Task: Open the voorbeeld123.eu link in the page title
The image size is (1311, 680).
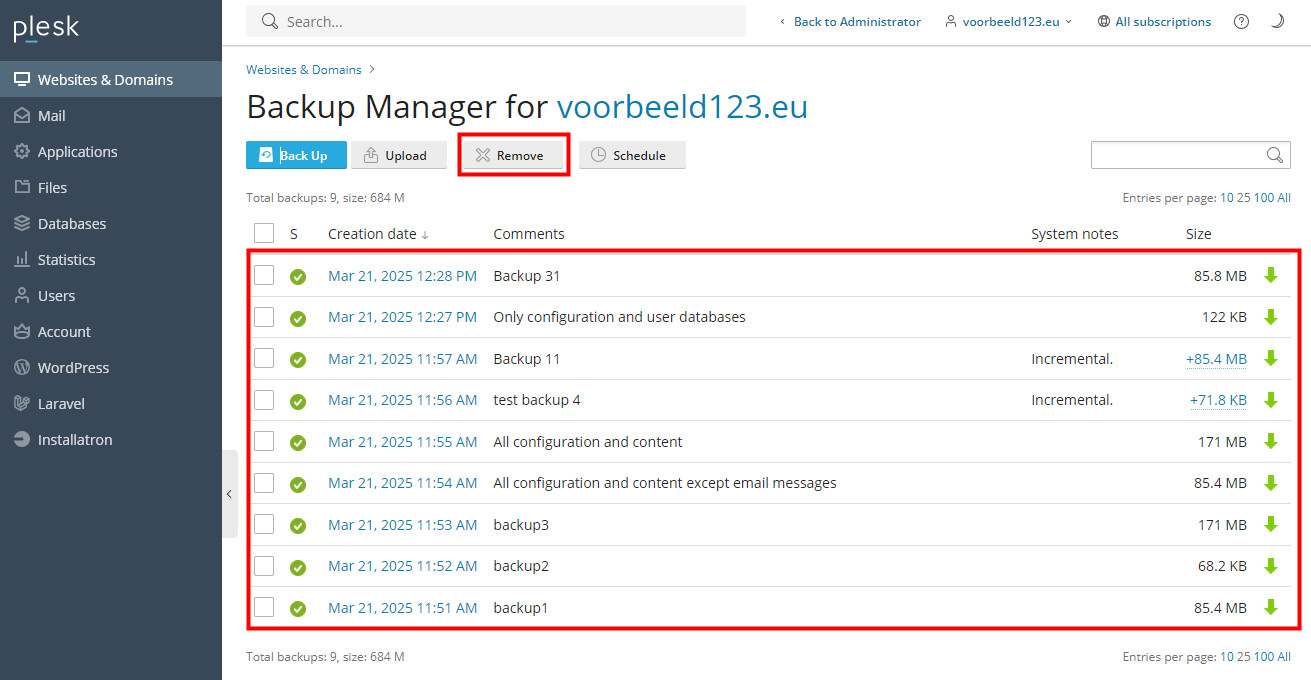Action: (x=682, y=107)
